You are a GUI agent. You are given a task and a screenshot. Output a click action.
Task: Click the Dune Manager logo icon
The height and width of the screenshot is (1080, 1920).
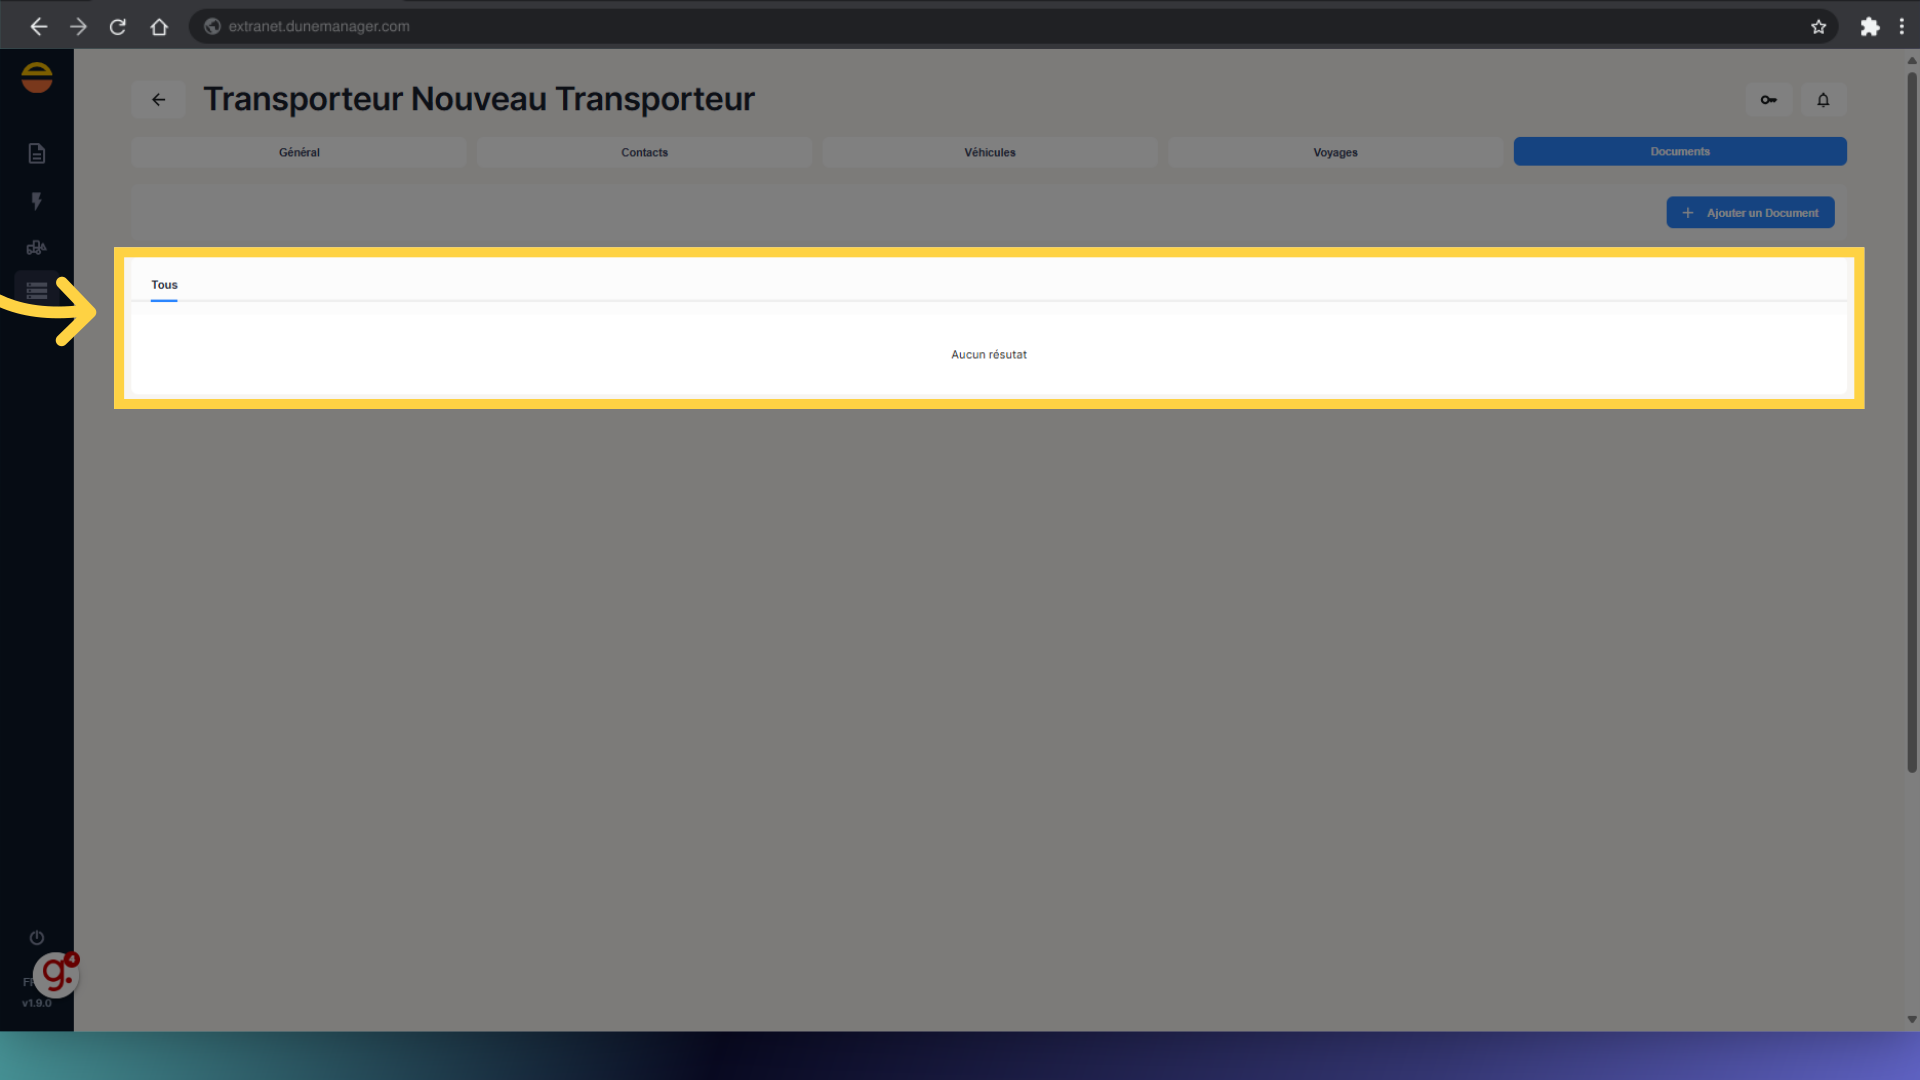(x=37, y=78)
